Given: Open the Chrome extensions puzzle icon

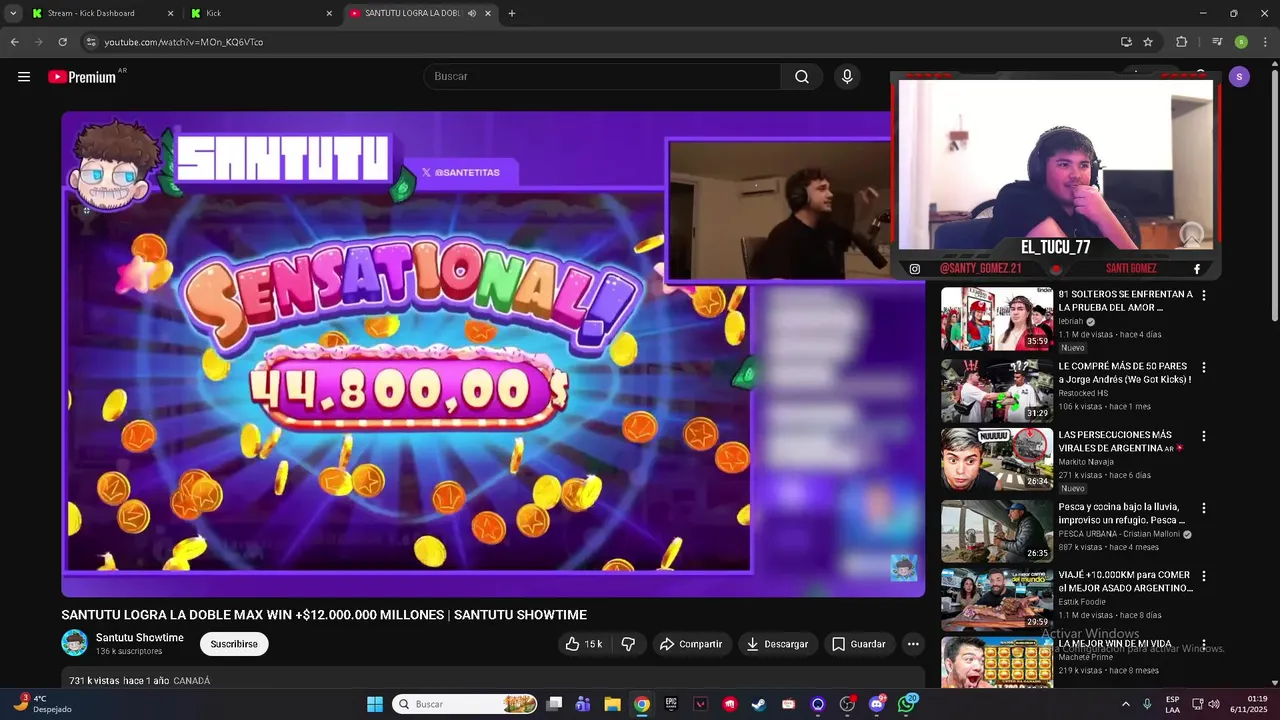Looking at the screenshot, I should pyautogui.click(x=1181, y=42).
